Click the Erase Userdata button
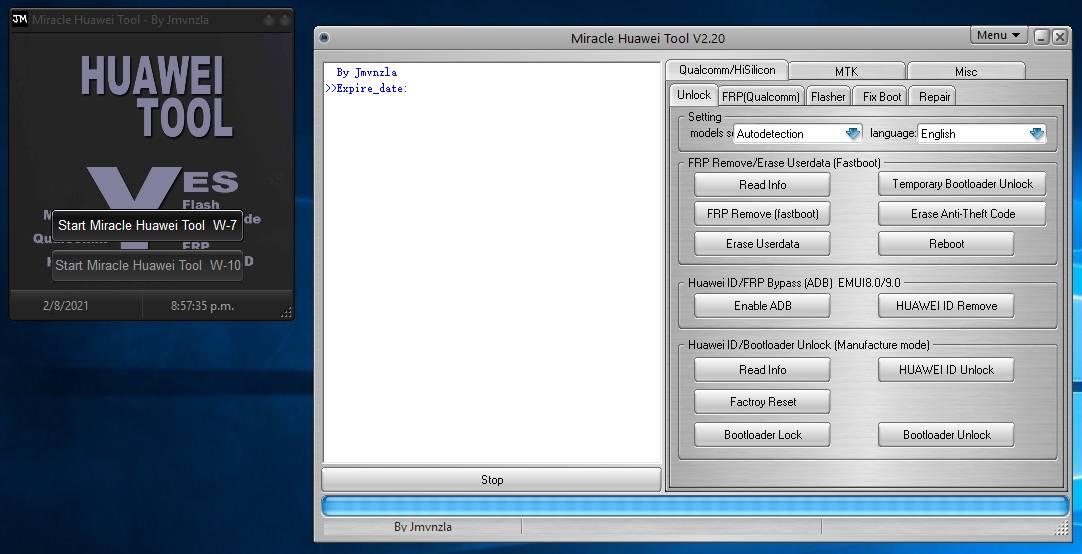The width and height of the screenshot is (1082, 554). pyautogui.click(x=762, y=244)
